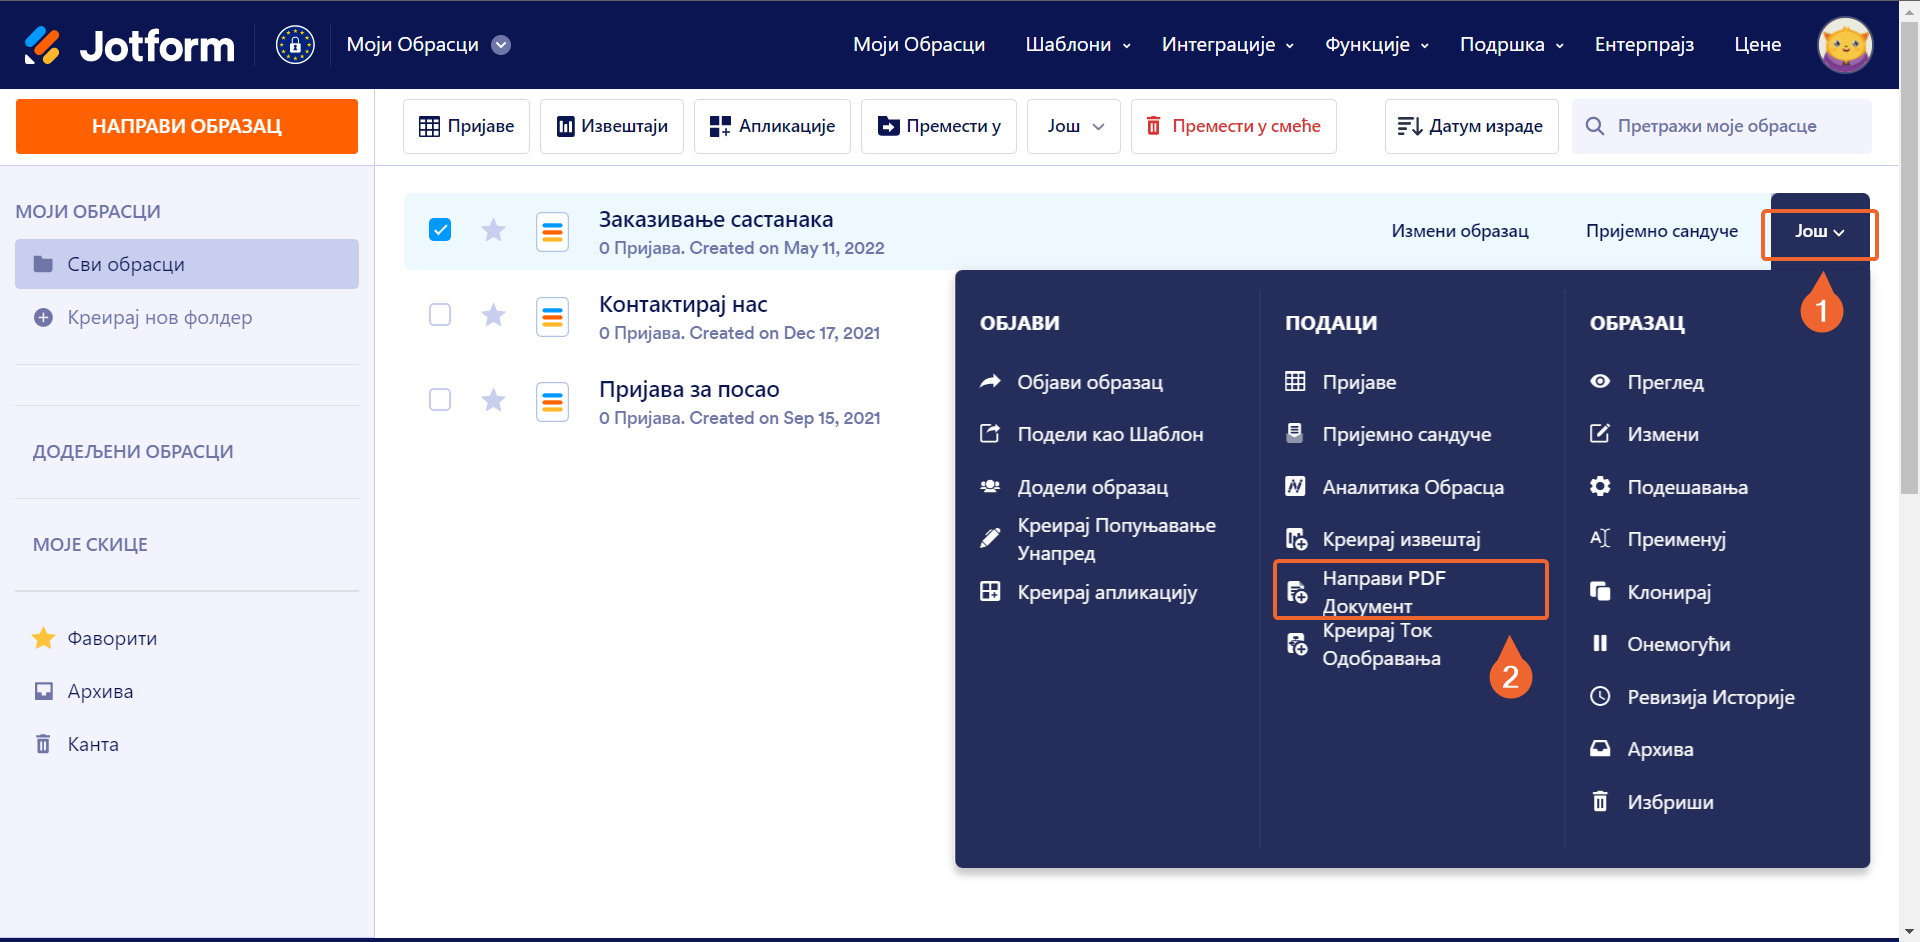The width and height of the screenshot is (1920, 942).
Task: Click the page vertical scrollbar
Action: [1910, 257]
